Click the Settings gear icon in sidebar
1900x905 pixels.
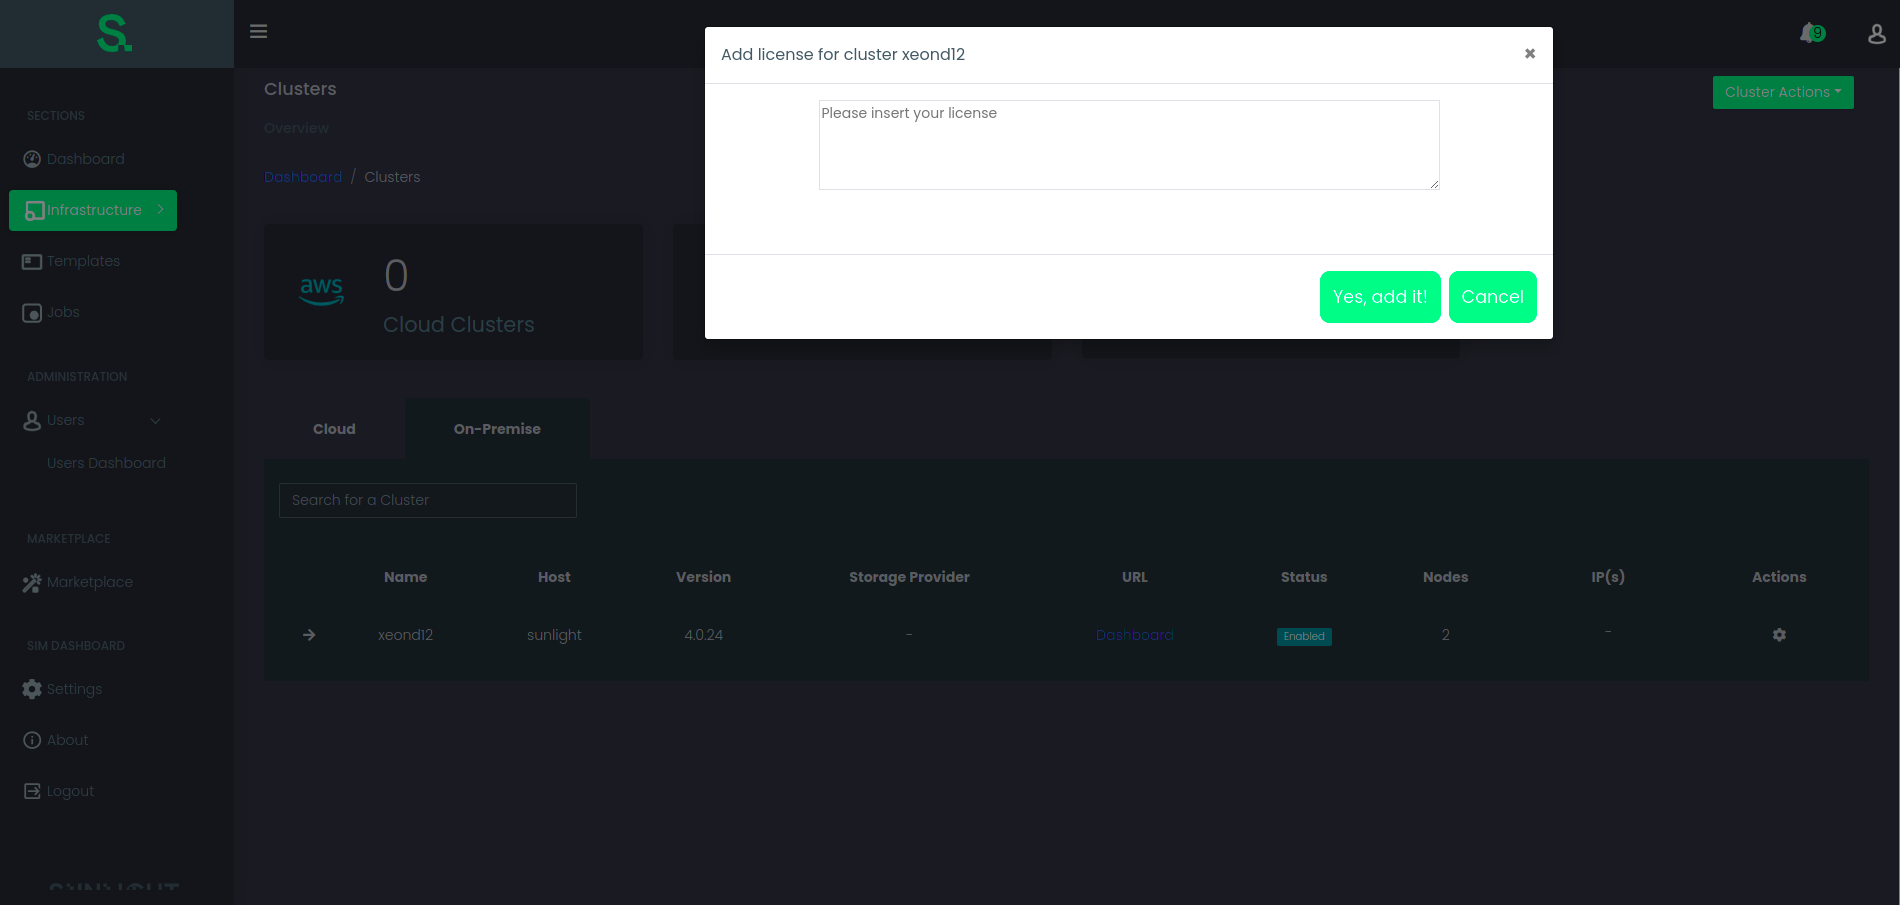click(32, 689)
